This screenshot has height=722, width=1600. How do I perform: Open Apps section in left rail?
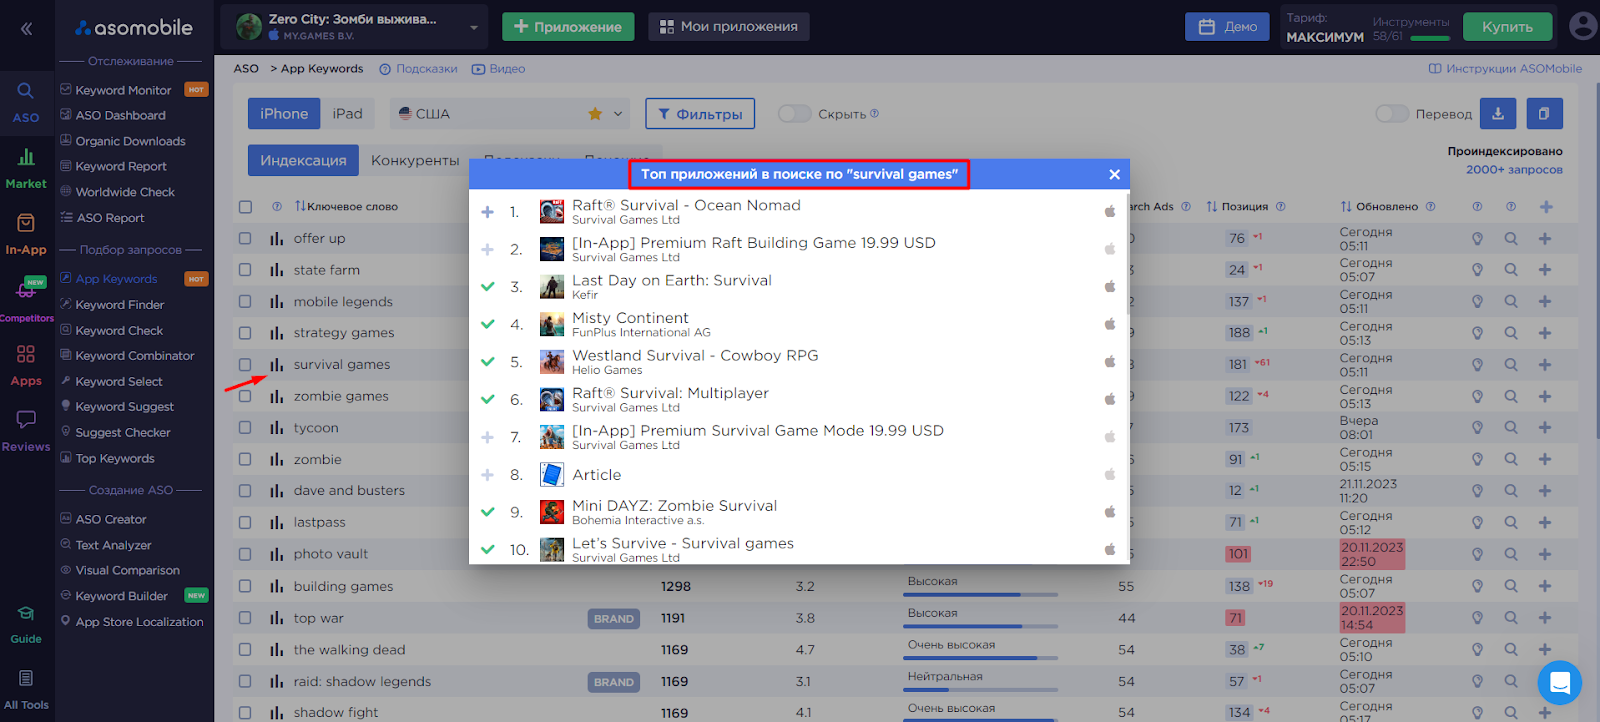point(26,366)
